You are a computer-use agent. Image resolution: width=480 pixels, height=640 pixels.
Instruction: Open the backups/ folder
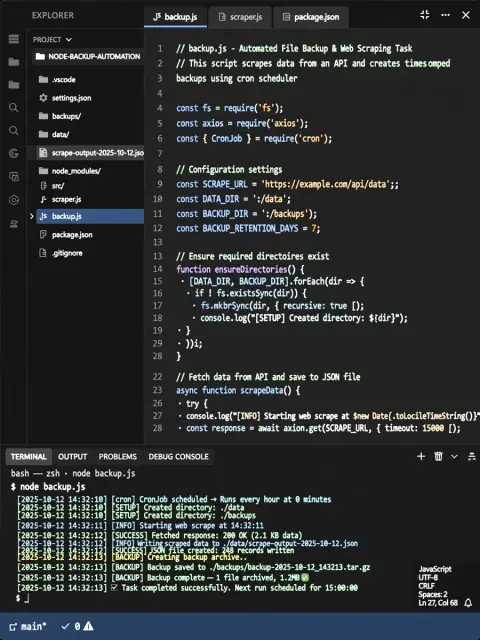[x=60, y=116]
